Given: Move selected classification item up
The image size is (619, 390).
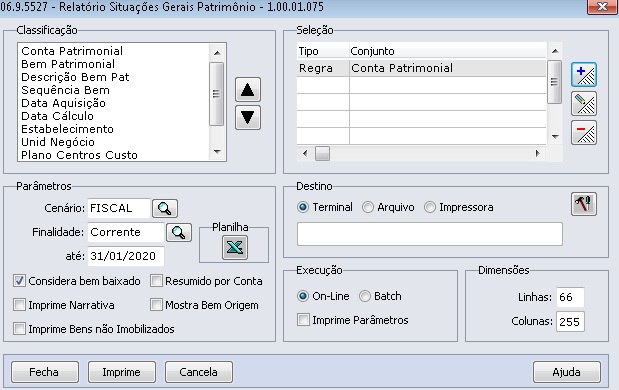Looking at the screenshot, I should pyautogui.click(x=248, y=90).
